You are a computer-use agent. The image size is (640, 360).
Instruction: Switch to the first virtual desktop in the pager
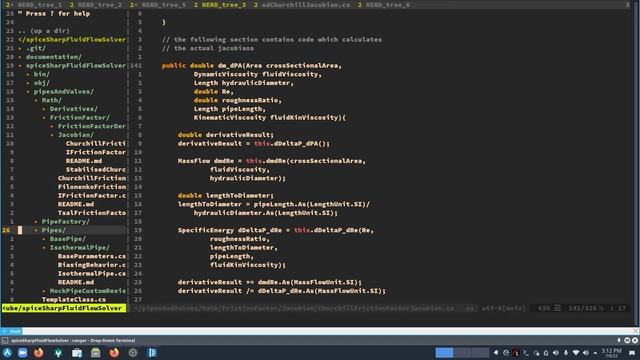pos(444,353)
